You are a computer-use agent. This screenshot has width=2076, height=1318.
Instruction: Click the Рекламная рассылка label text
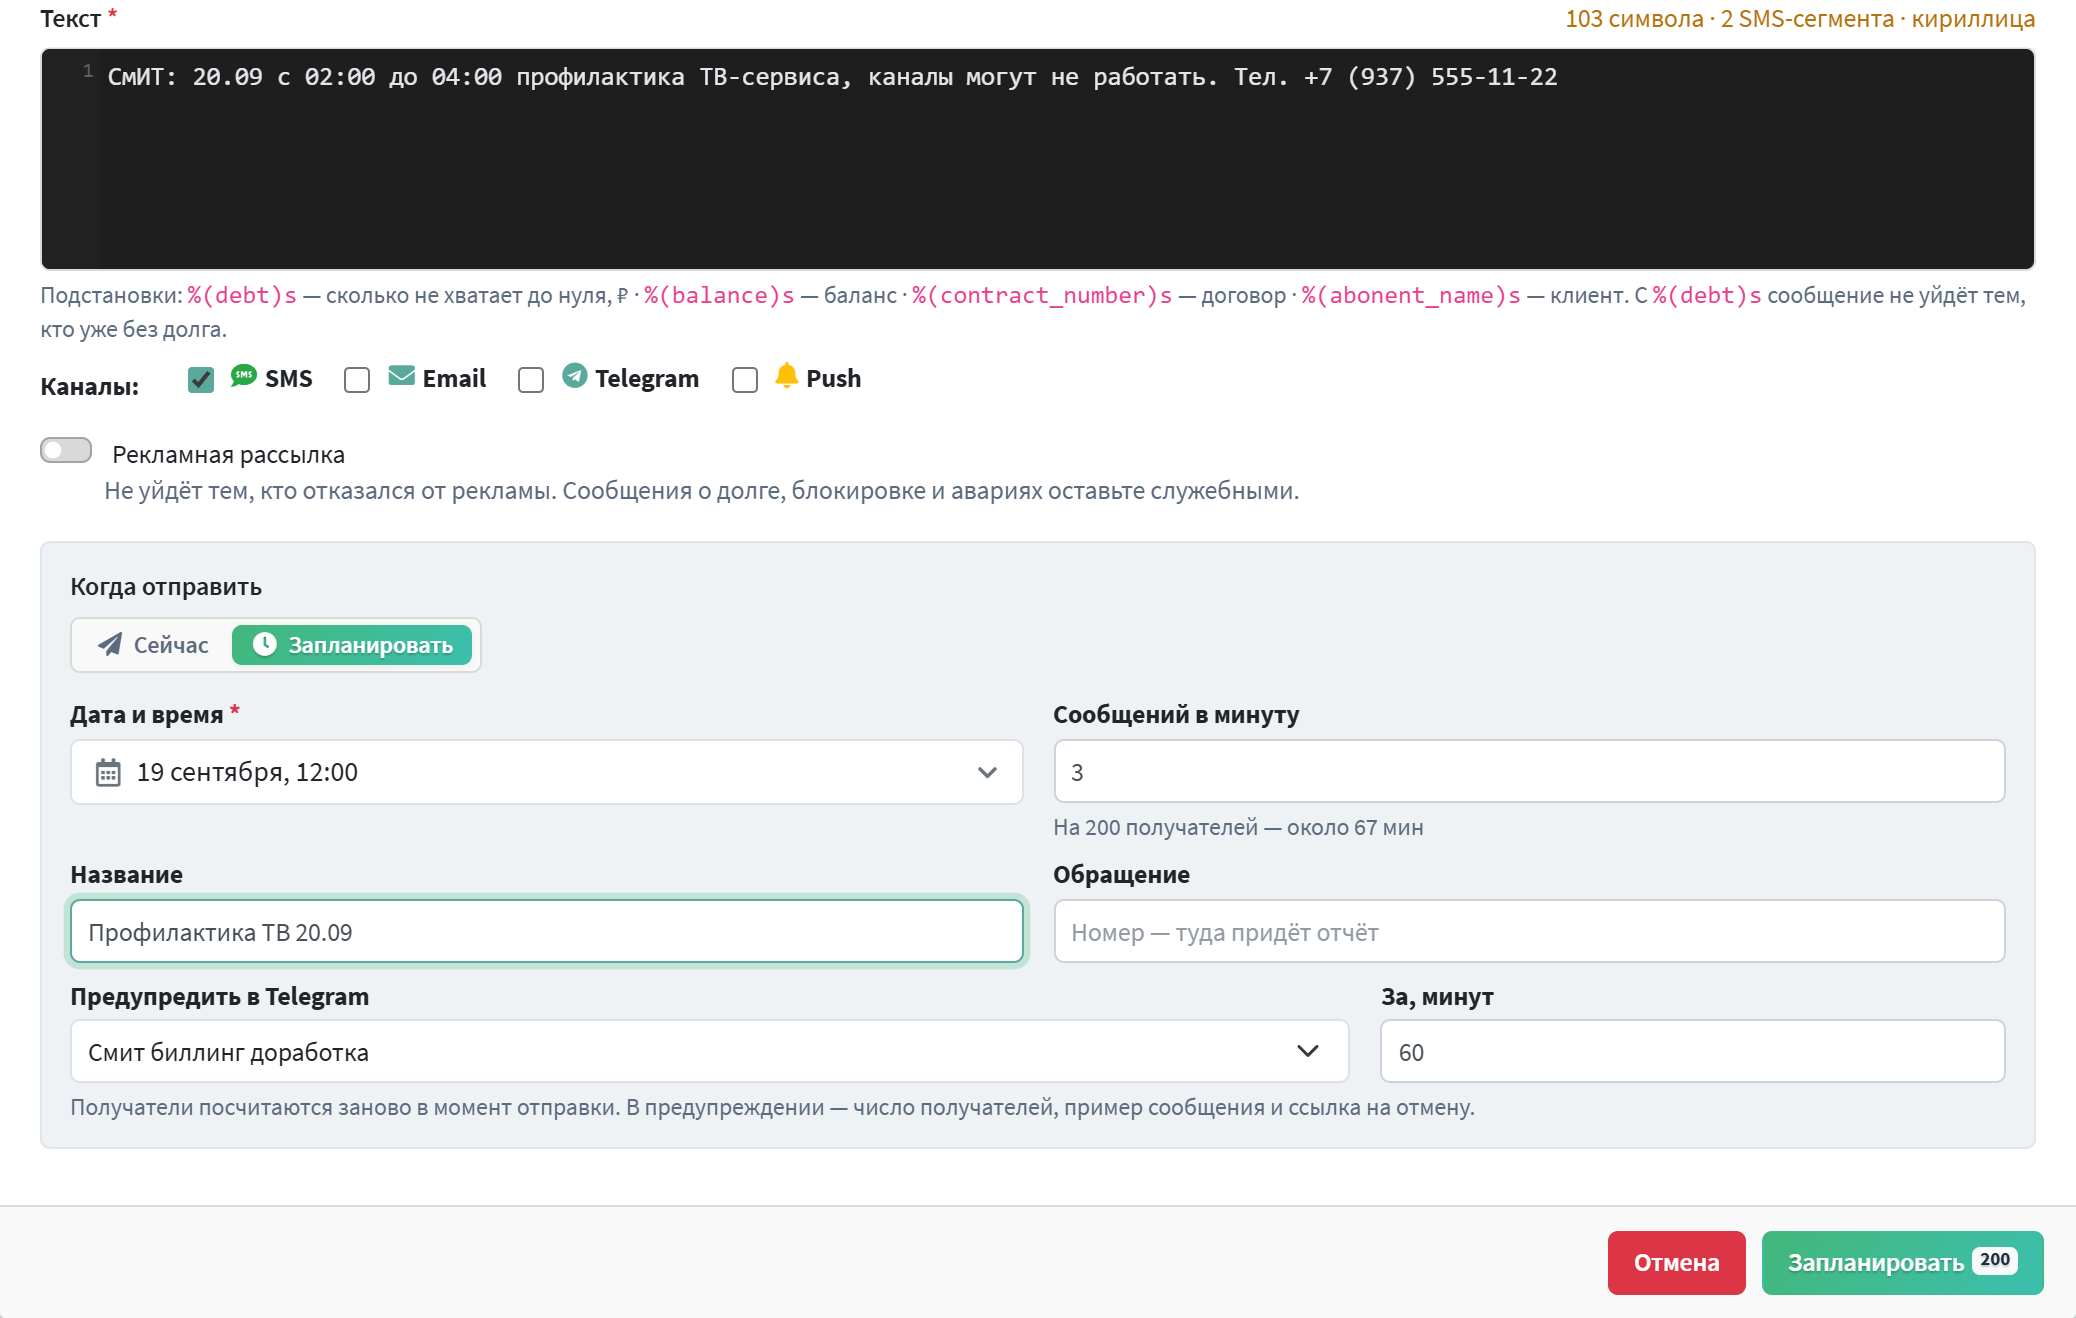pyautogui.click(x=228, y=455)
